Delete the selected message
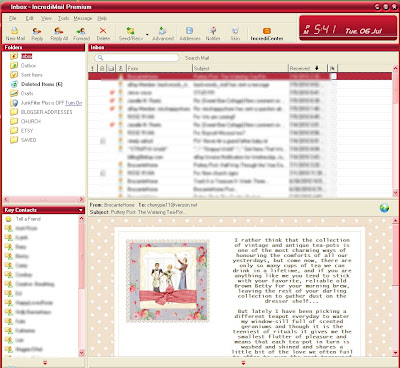 click(x=103, y=34)
